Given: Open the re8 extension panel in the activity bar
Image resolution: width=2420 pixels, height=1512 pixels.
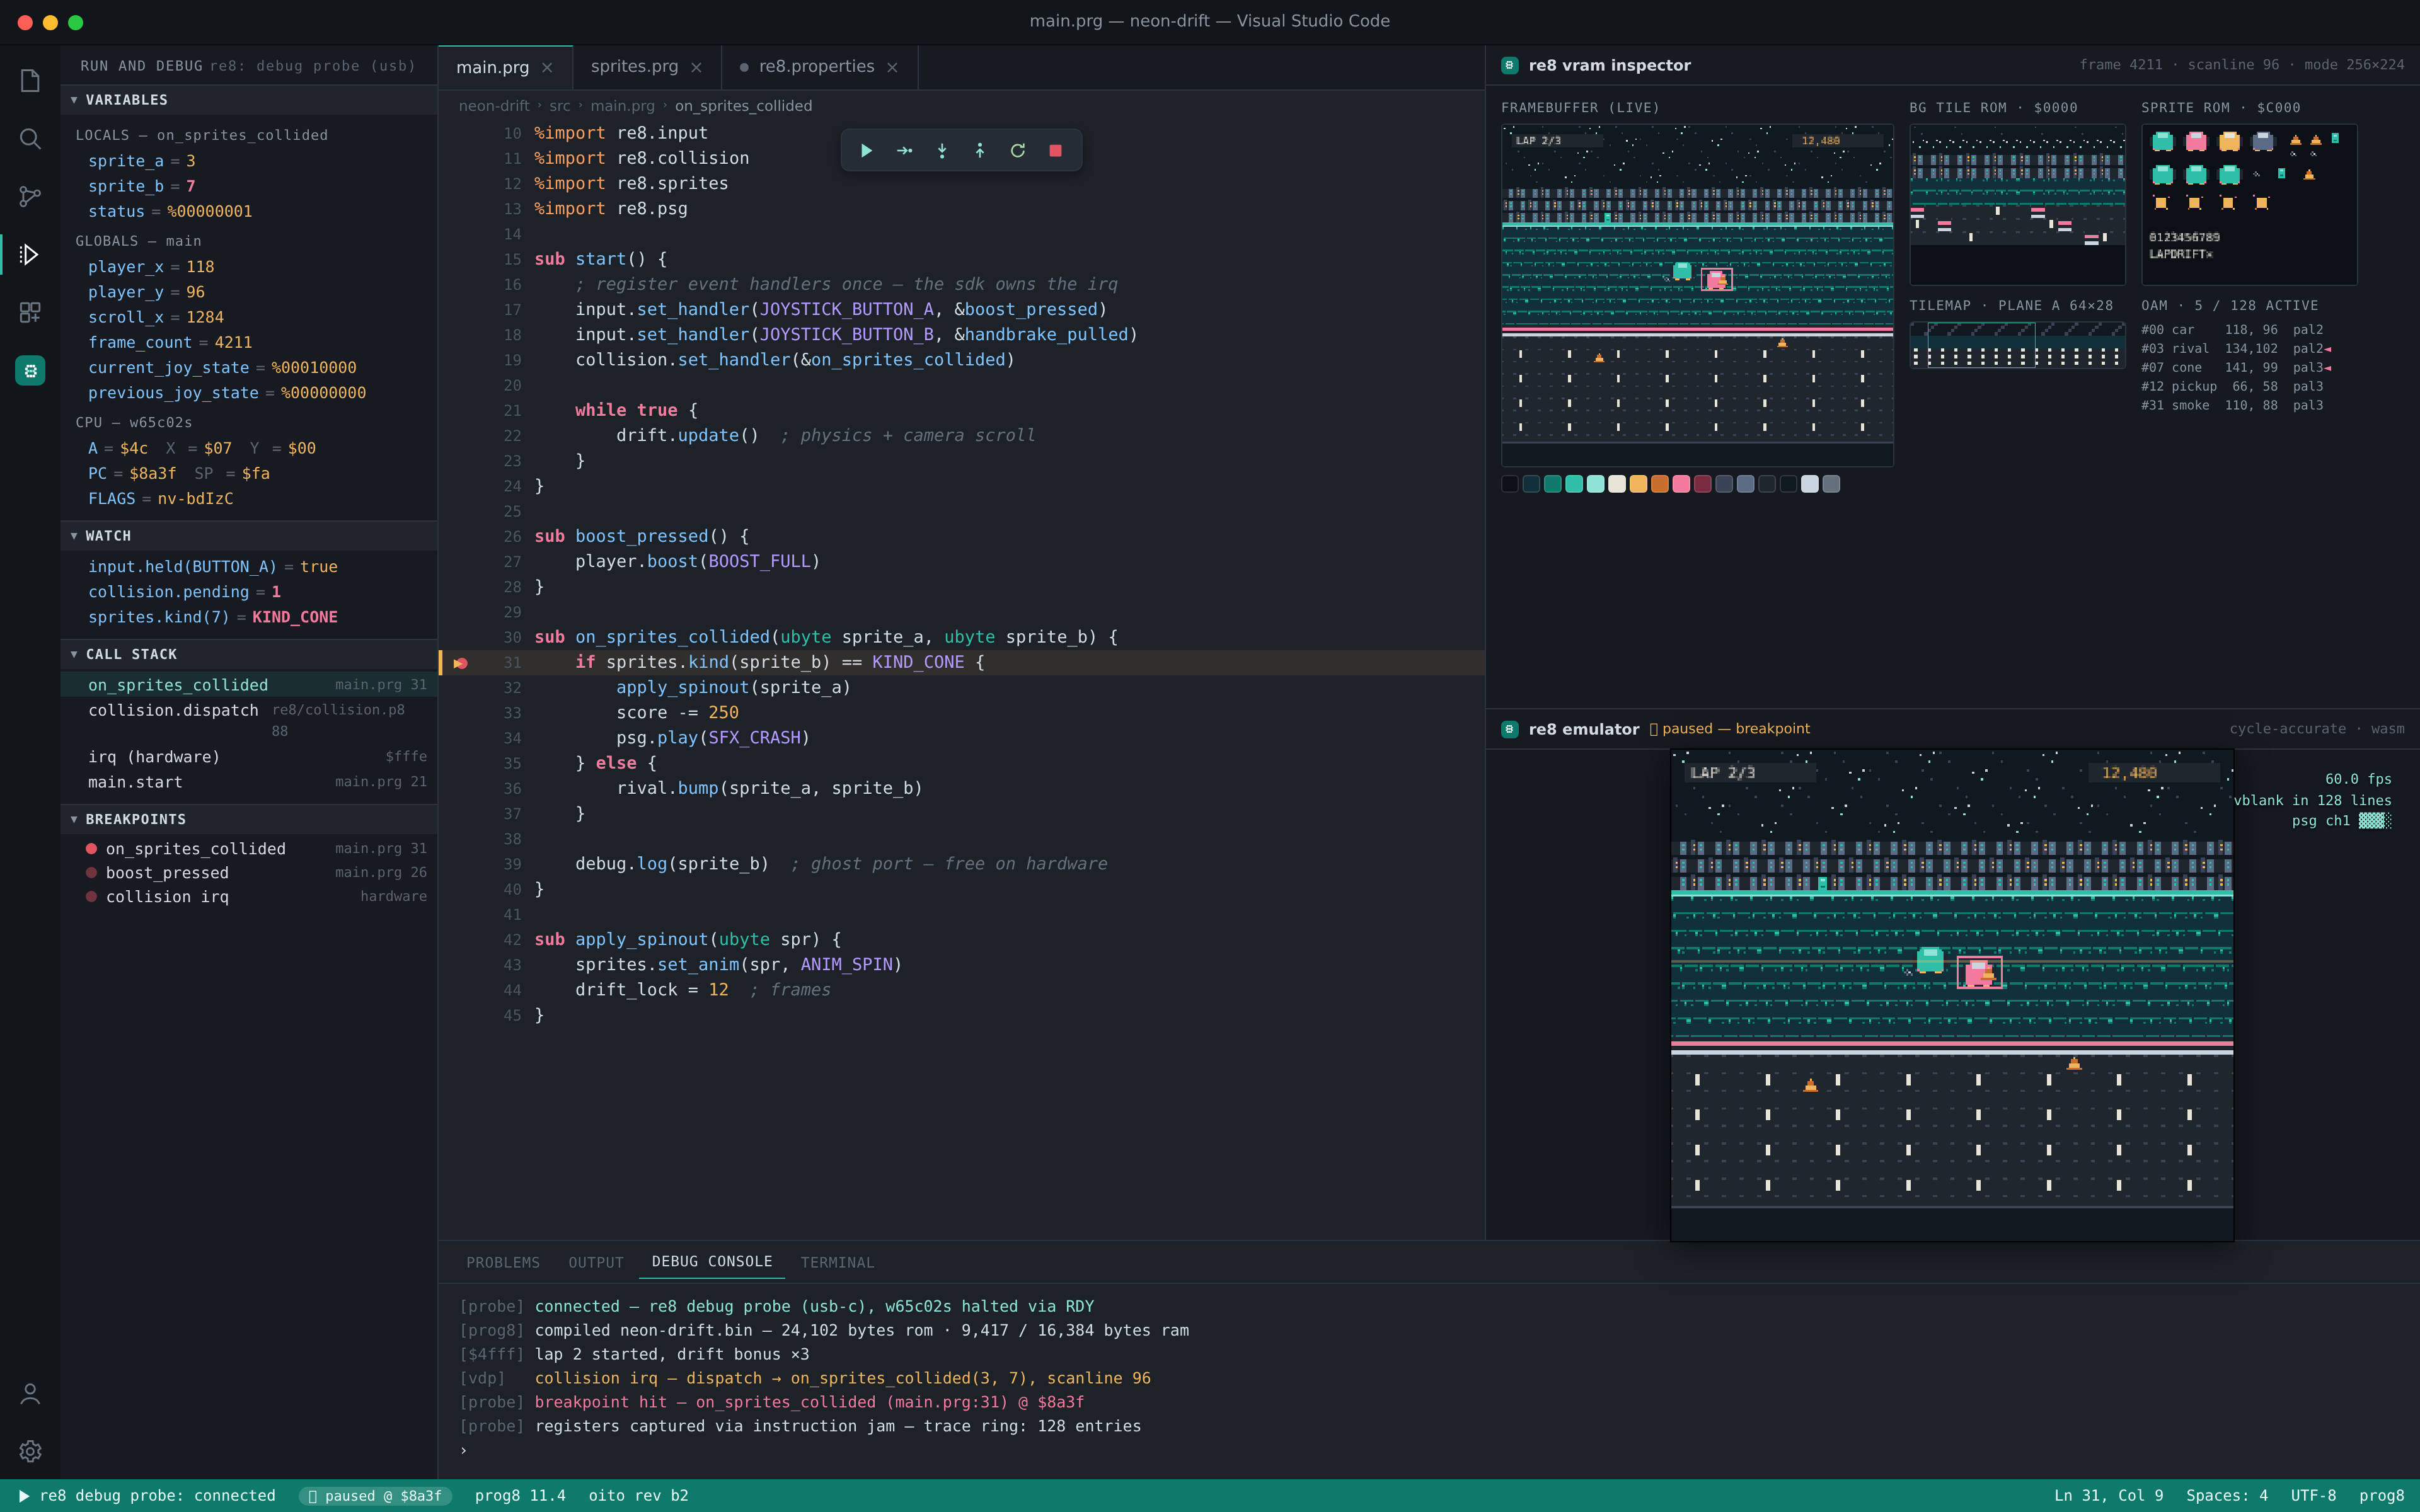Looking at the screenshot, I should (x=30, y=371).
